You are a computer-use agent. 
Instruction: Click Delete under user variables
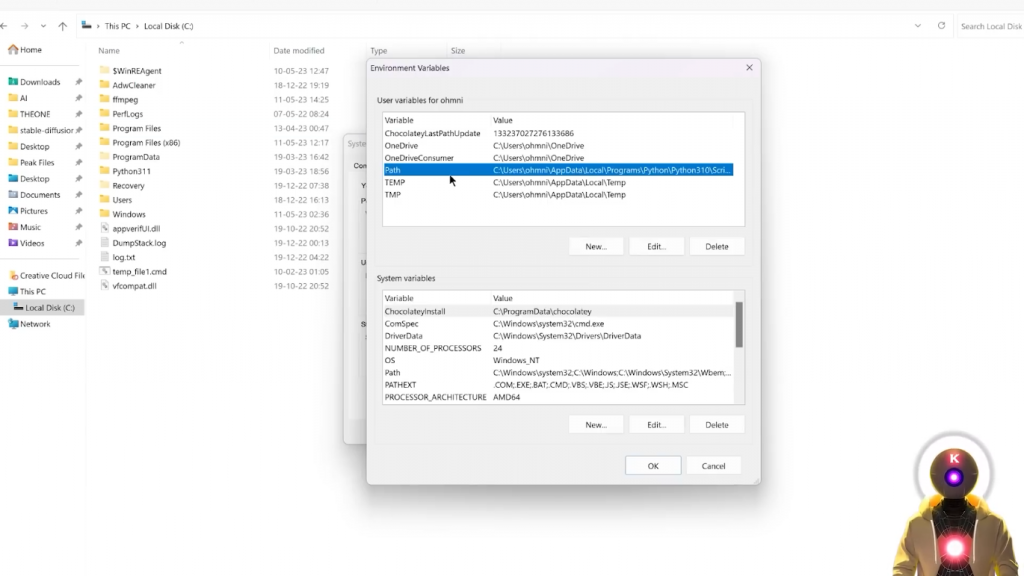pos(716,246)
